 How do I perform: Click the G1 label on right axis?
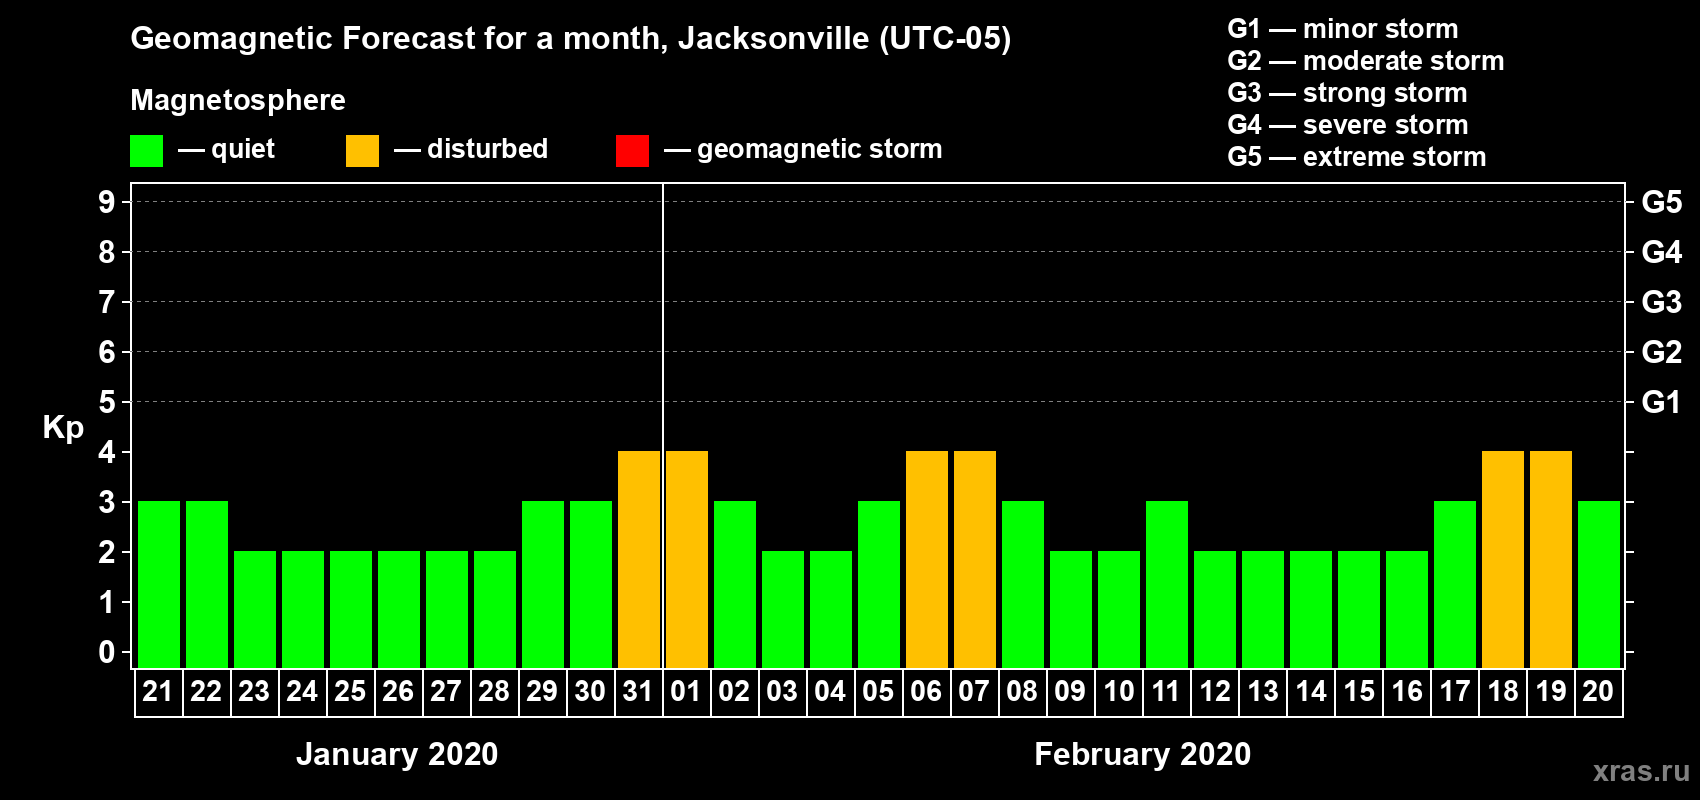pyautogui.click(x=1661, y=402)
